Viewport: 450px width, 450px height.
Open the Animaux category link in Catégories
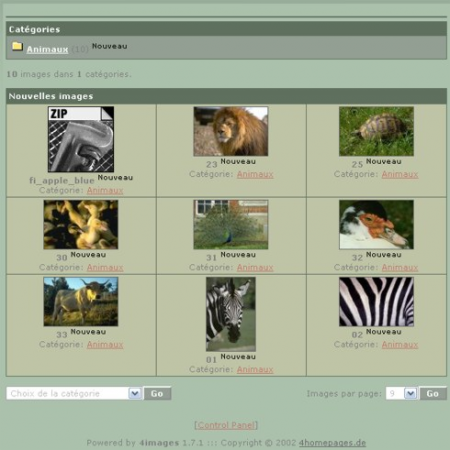47,49
